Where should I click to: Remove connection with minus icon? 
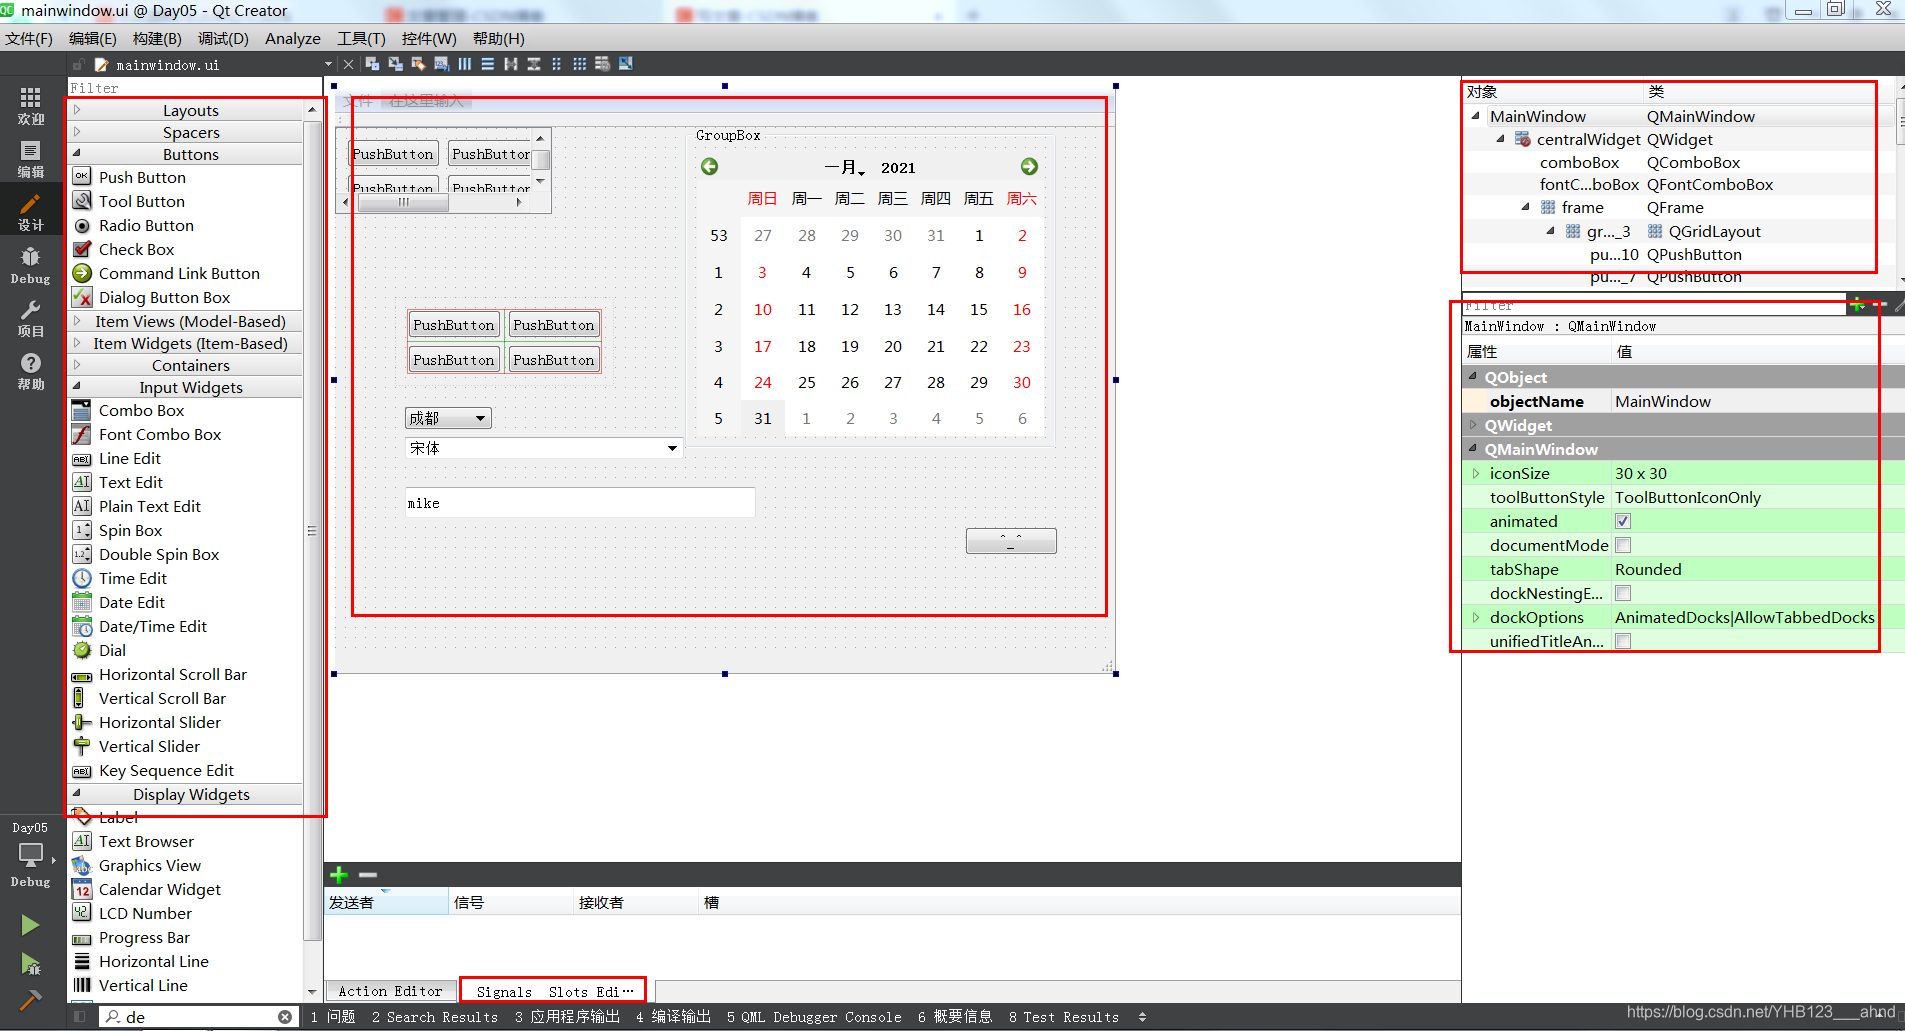[368, 875]
